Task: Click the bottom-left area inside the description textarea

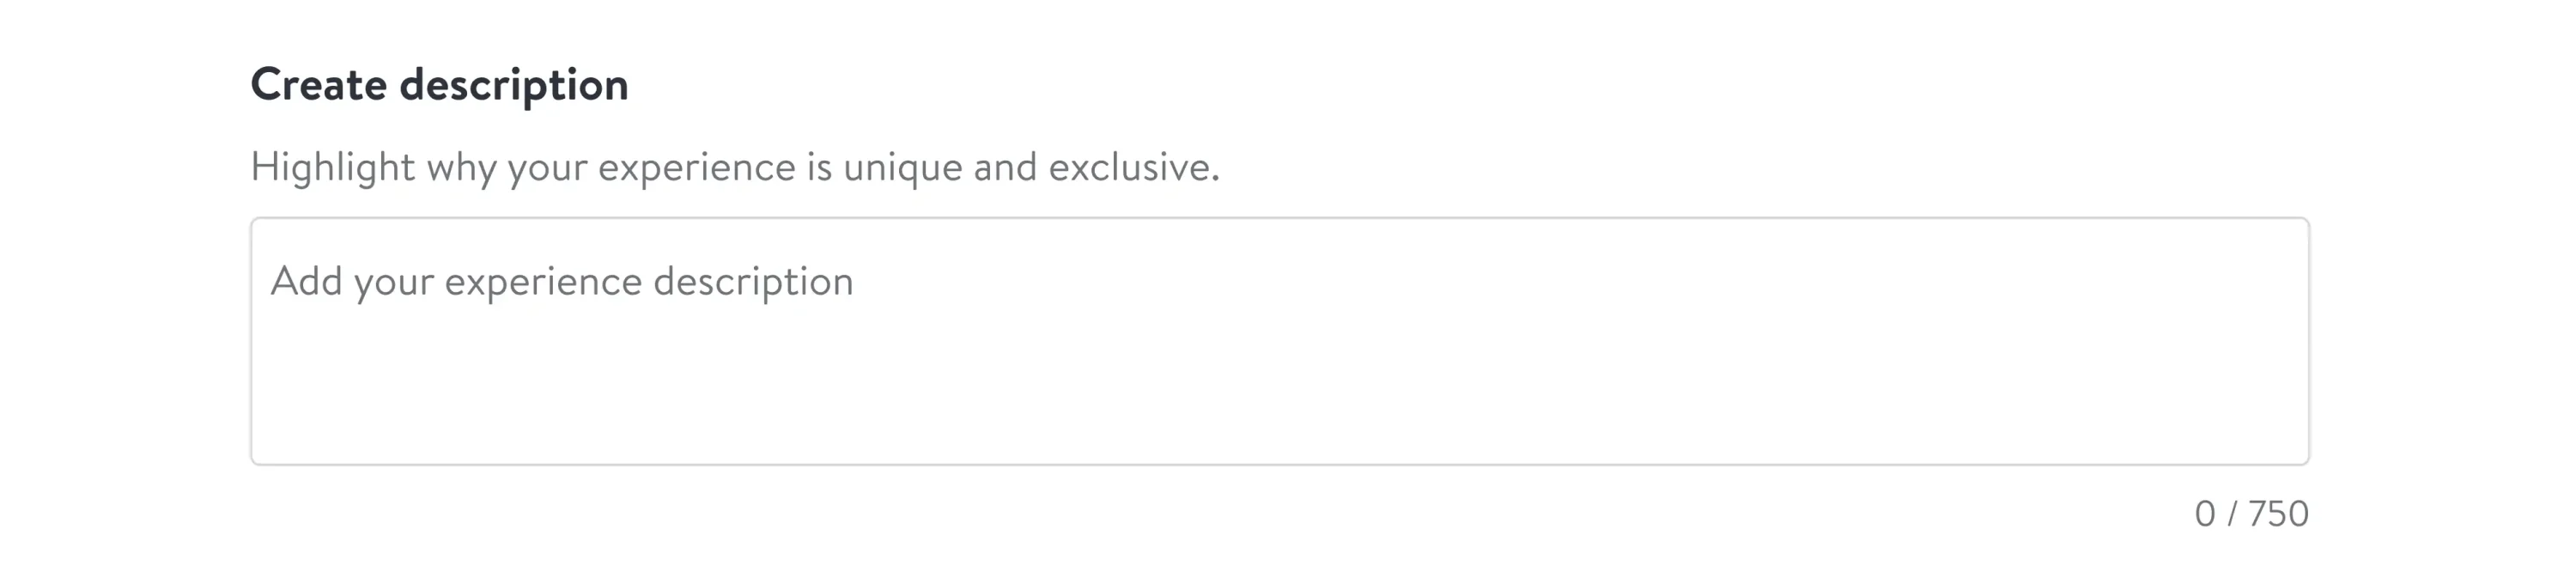Action: tap(290, 440)
